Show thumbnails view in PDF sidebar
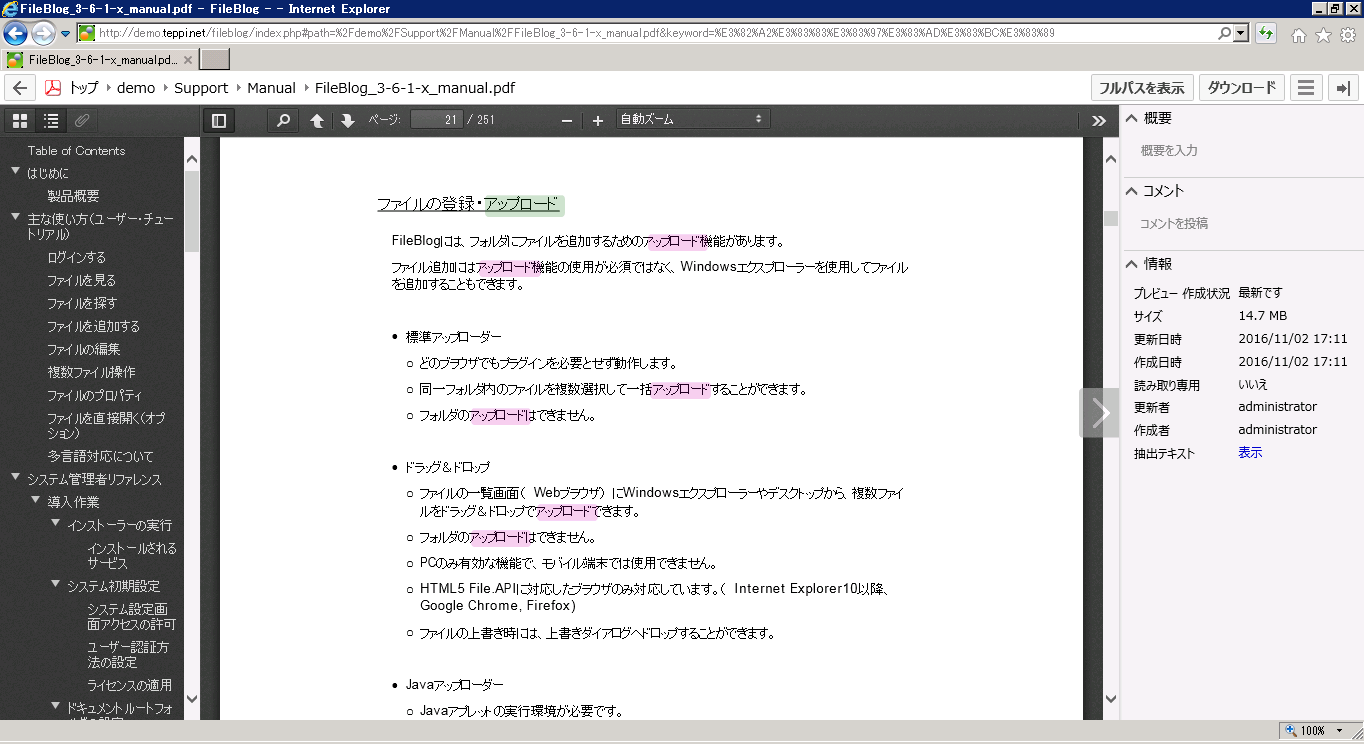 [19, 121]
